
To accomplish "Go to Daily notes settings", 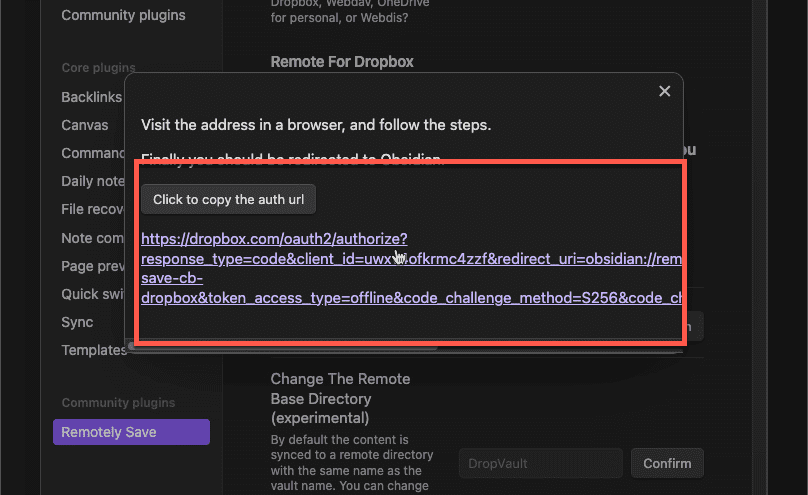I will (x=91, y=181).
